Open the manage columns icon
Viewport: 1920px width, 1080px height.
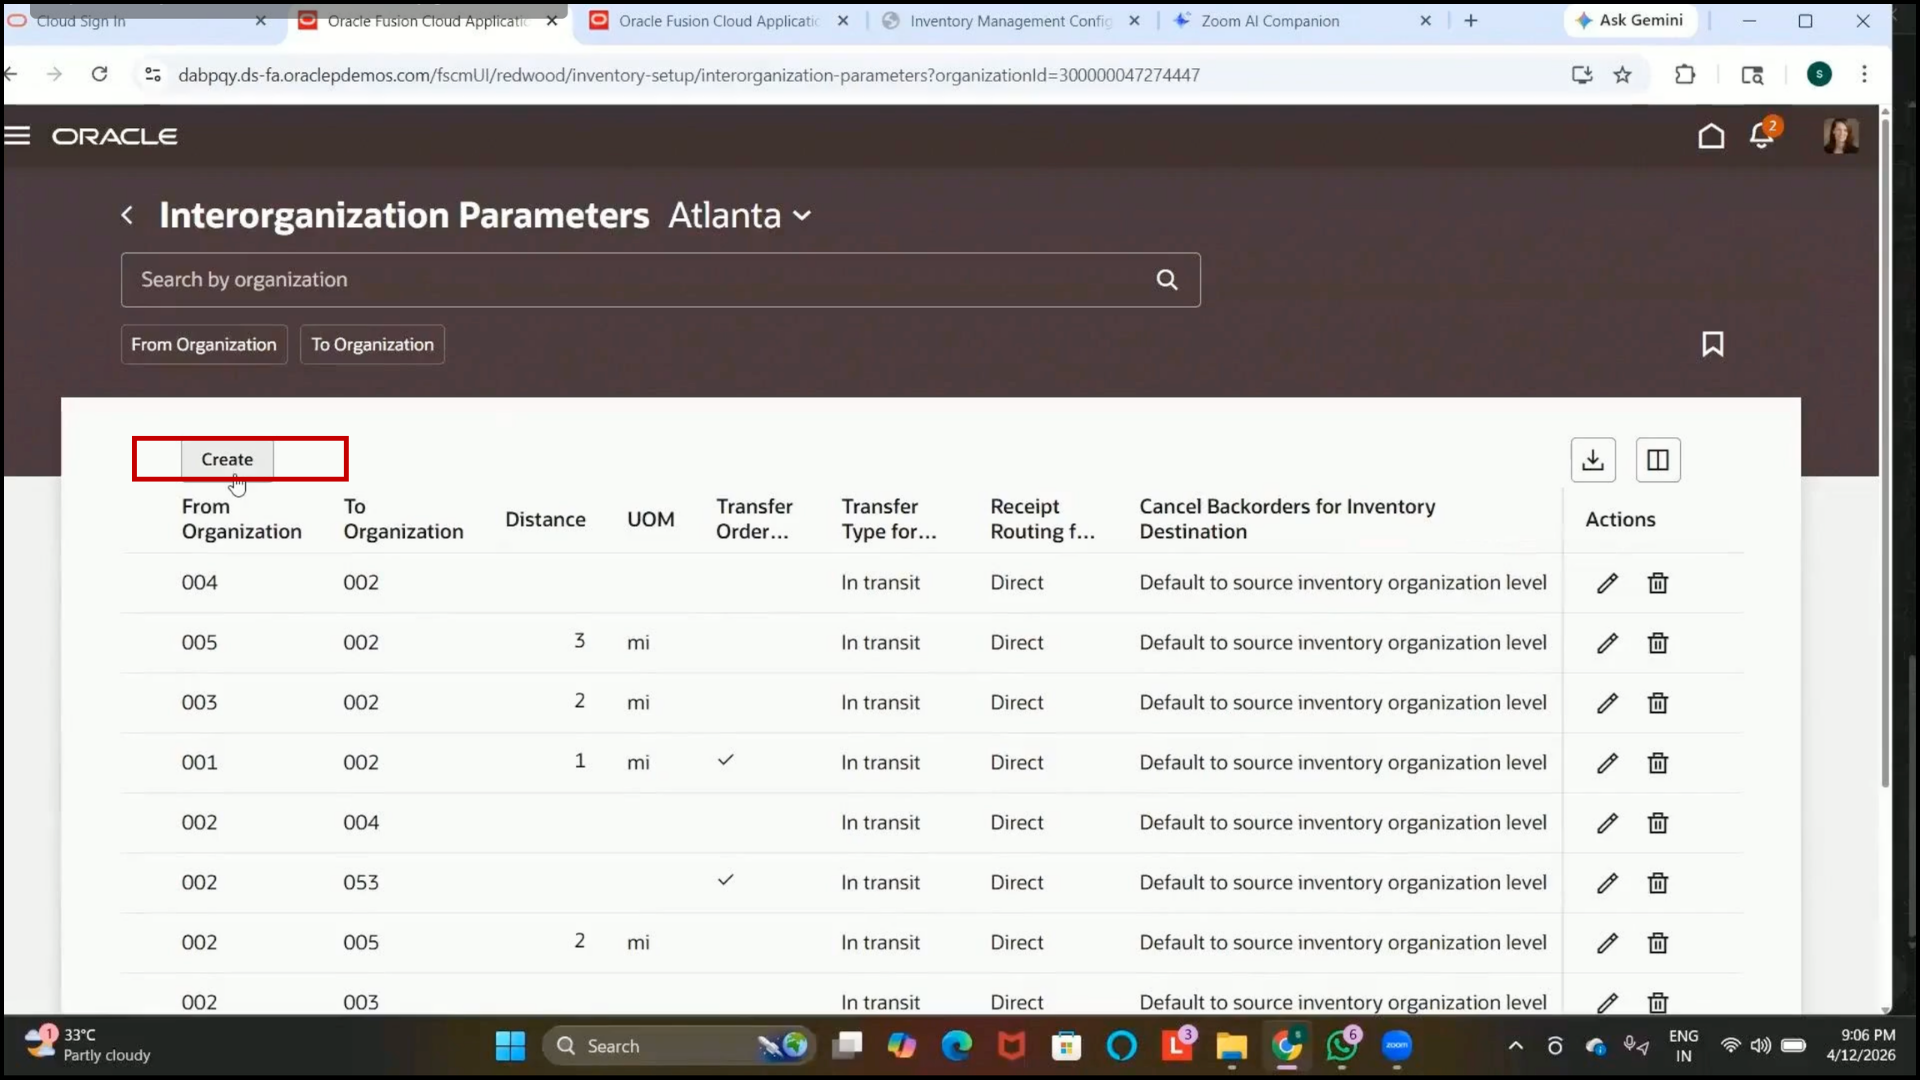pyautogui.click(x=1658, y=460)
